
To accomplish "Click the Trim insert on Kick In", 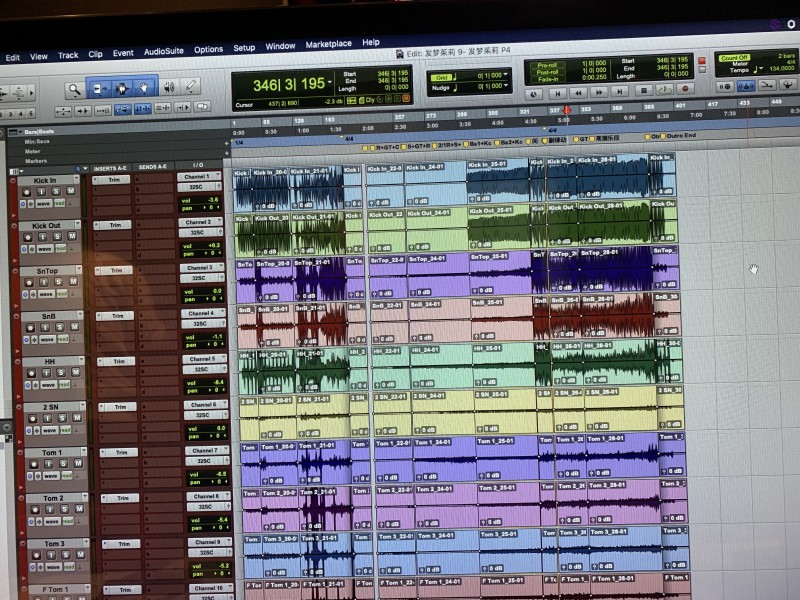I will pos(112,180).
